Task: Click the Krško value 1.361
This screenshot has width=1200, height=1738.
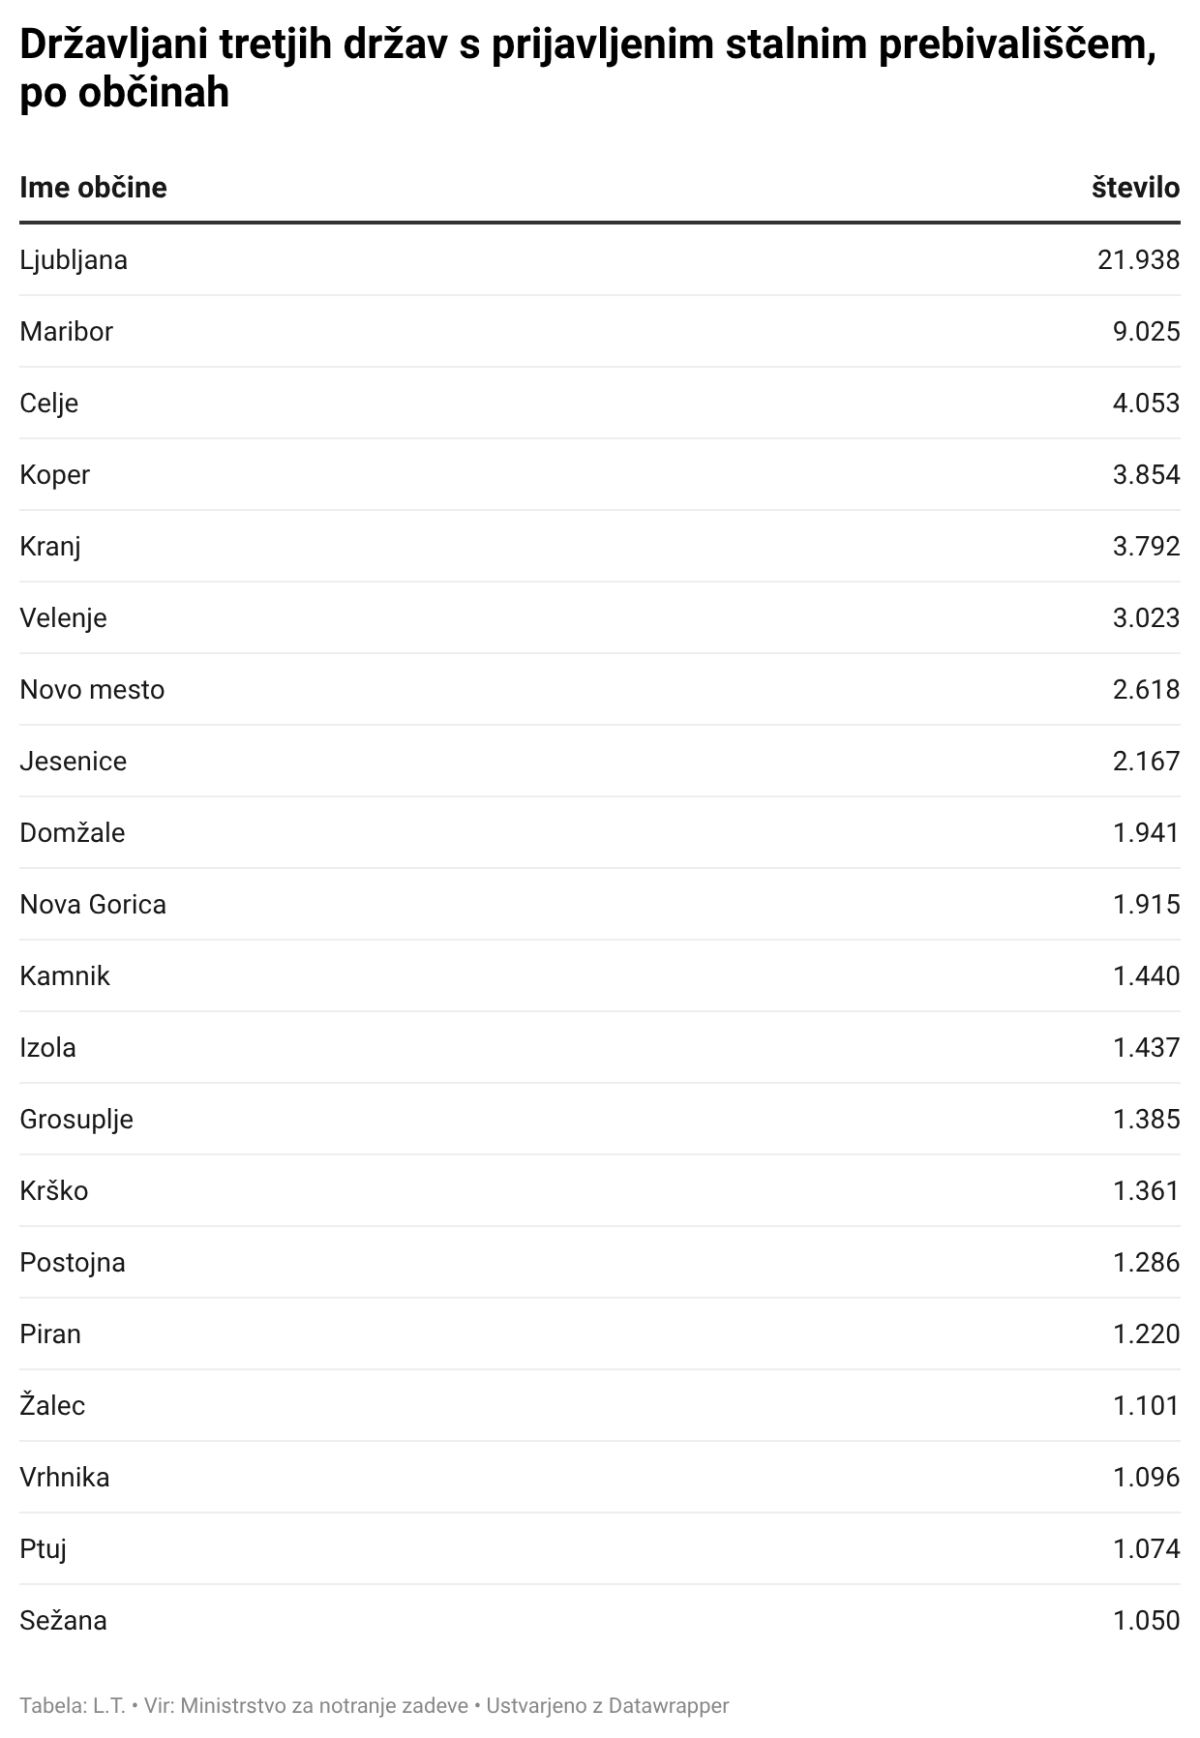Action: [1146, 1191]
